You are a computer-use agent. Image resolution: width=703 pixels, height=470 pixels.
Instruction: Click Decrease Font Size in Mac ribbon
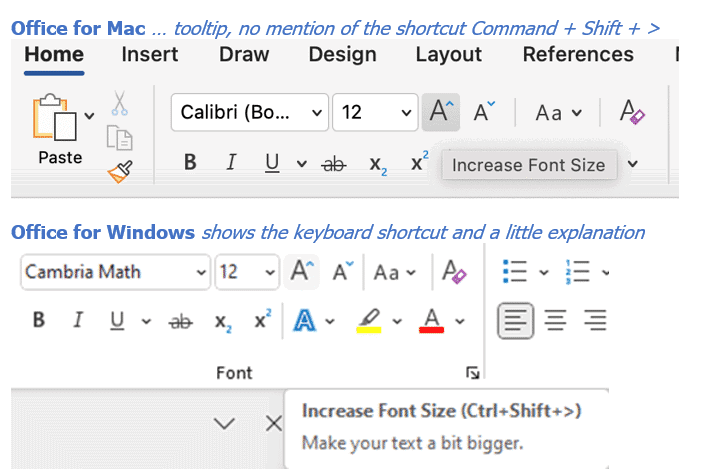(x=484, y=112)
